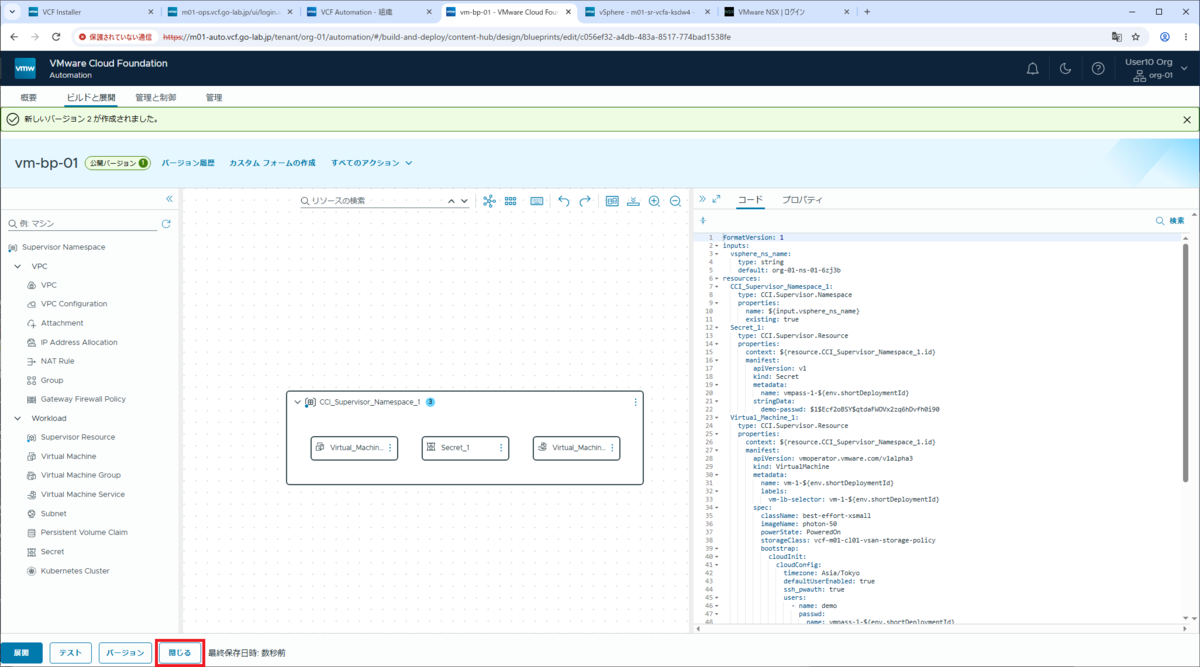The image size is (1200, 667).
Task: Open バージョン履歴 link
Action: point(188,163)
